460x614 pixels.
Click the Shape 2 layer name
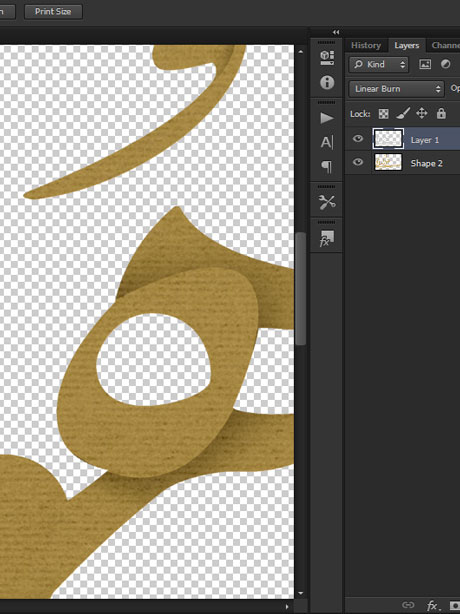427,164
